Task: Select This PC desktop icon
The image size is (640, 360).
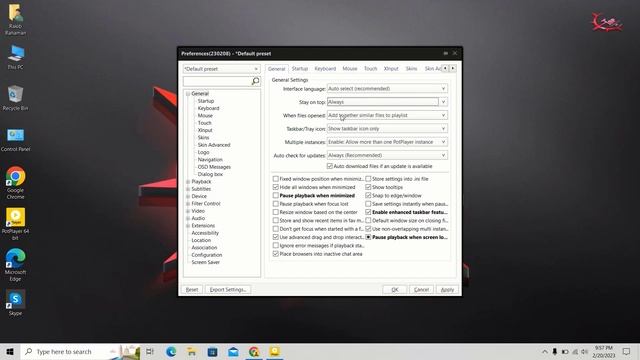Action: 16,57
